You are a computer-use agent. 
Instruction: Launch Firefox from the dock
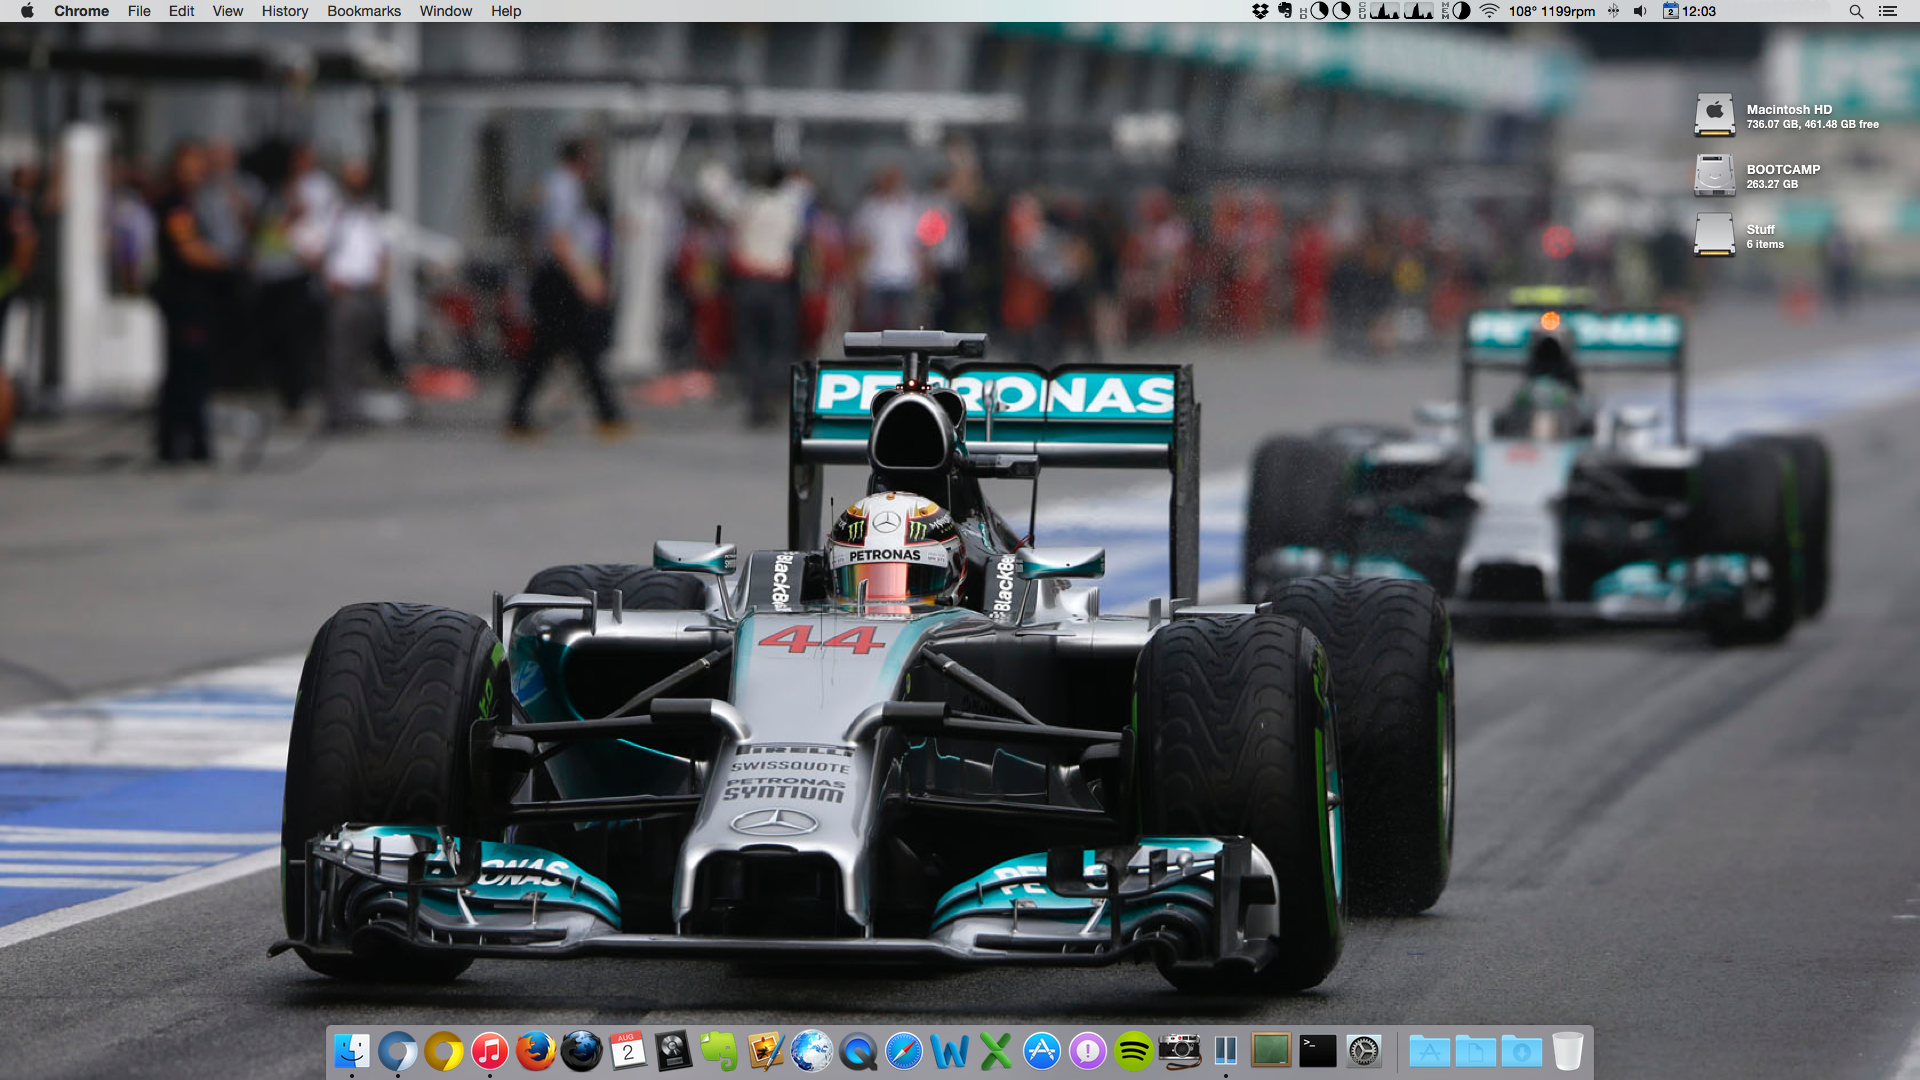(x=536, y=1051)
